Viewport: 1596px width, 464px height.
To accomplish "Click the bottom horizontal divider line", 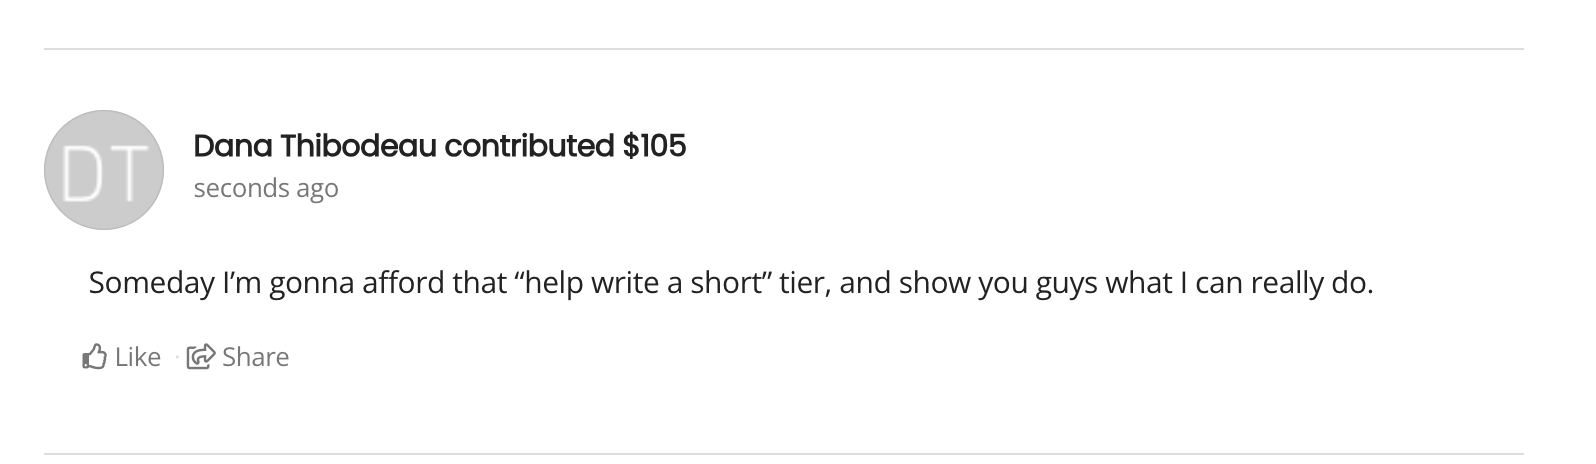I will 783,454.
